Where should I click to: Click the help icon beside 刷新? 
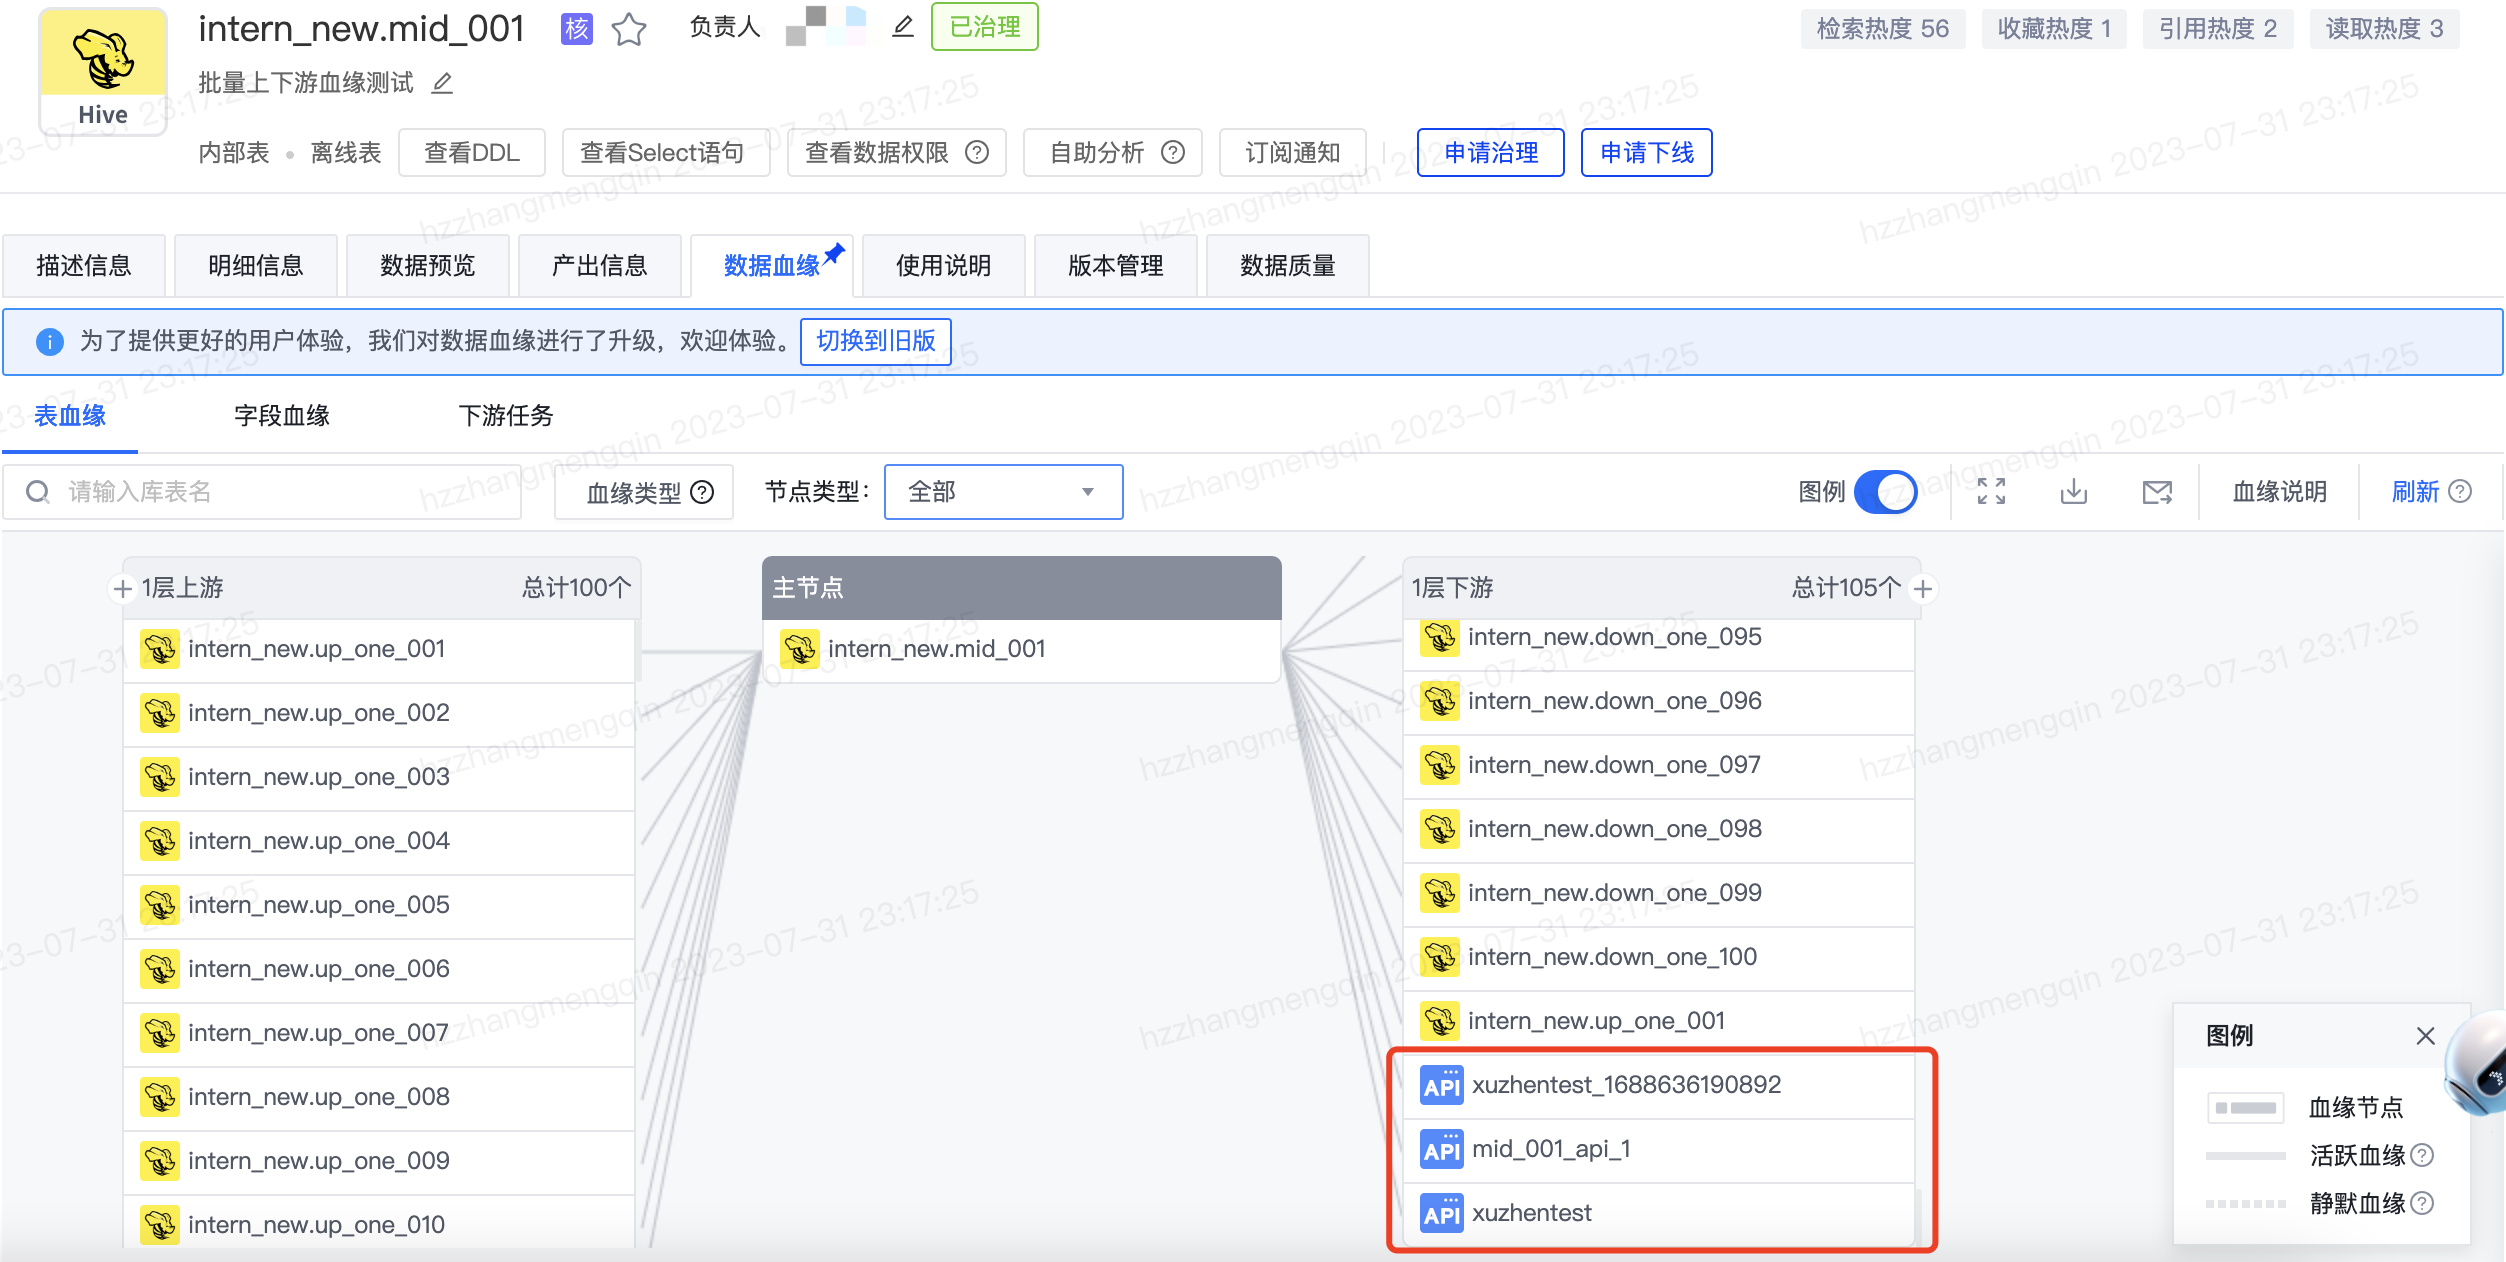pyautogui.click(x=2460, y=491)
